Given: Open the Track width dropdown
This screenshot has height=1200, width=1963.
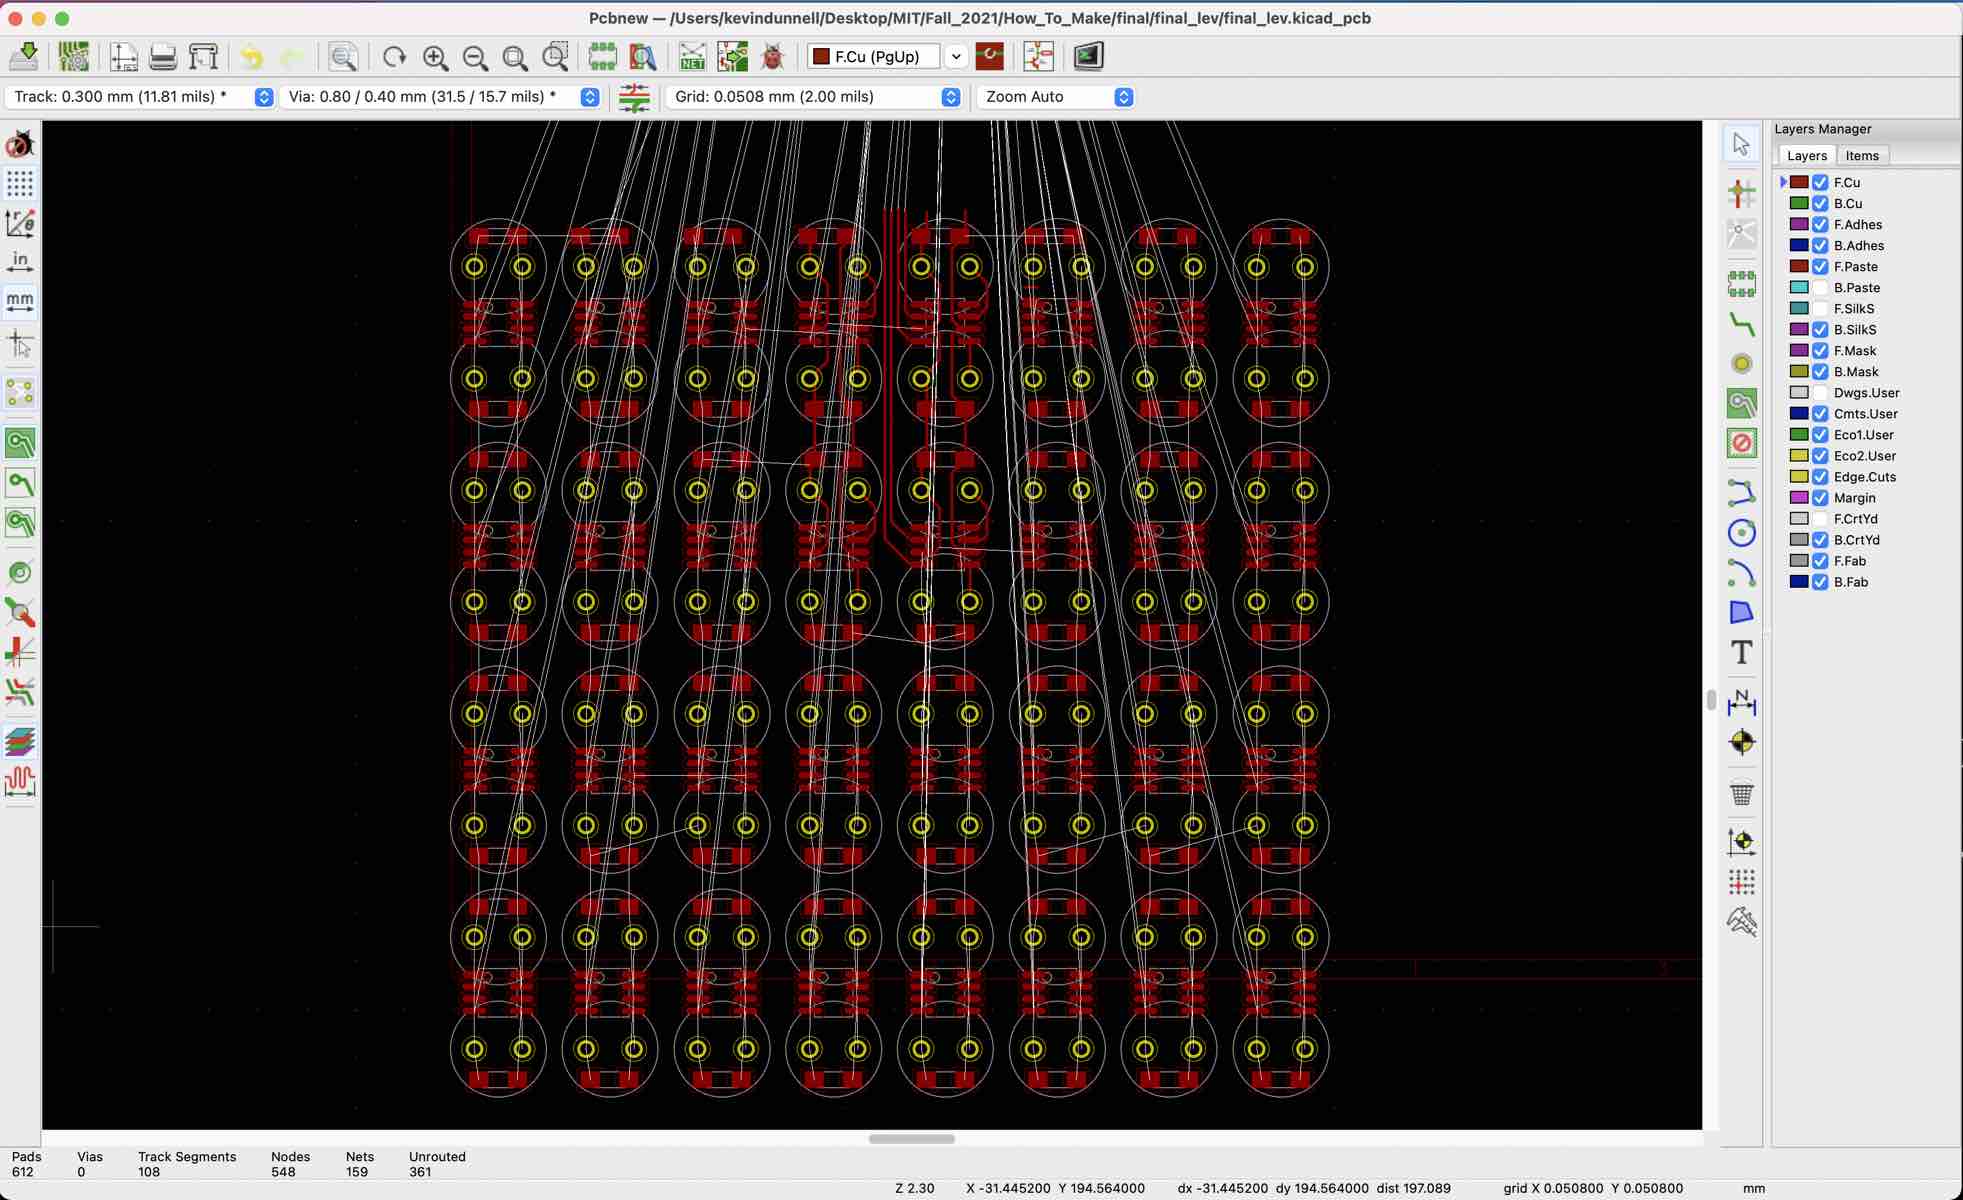Looking at the screenshot, I should [x=264, y=97].
